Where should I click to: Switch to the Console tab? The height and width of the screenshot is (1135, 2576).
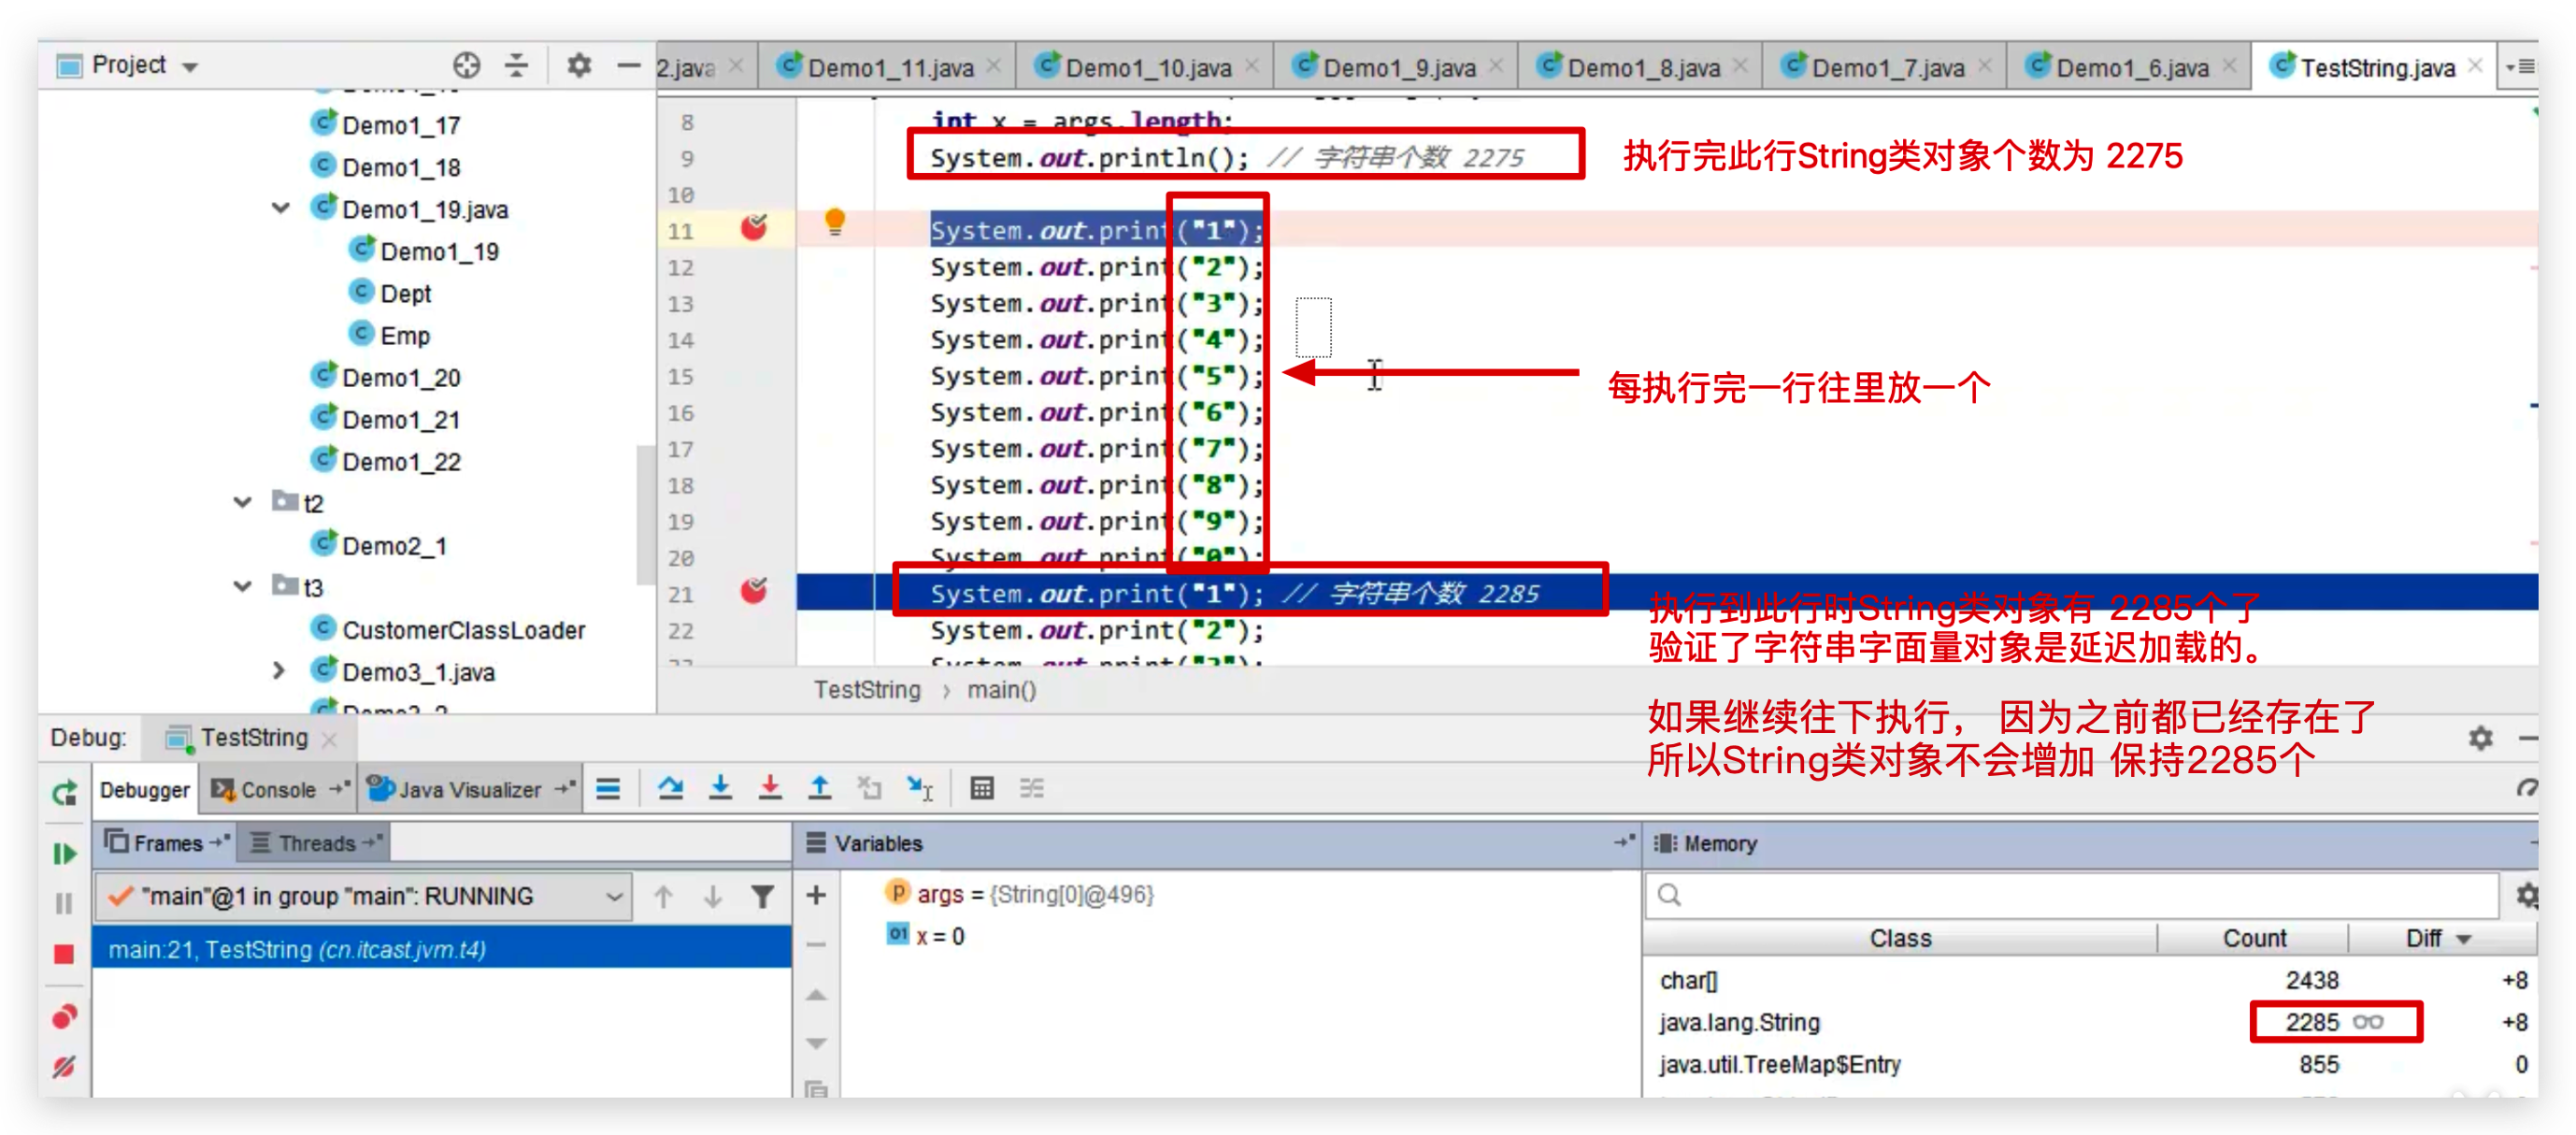pyautogui.click(x=277, y=789)
